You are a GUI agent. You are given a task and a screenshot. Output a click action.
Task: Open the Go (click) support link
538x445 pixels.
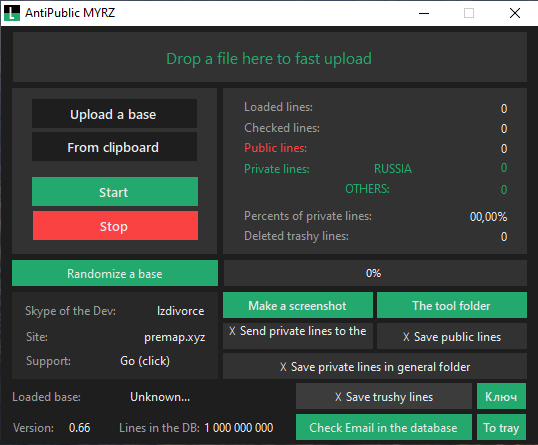click(x=145, y=361)
